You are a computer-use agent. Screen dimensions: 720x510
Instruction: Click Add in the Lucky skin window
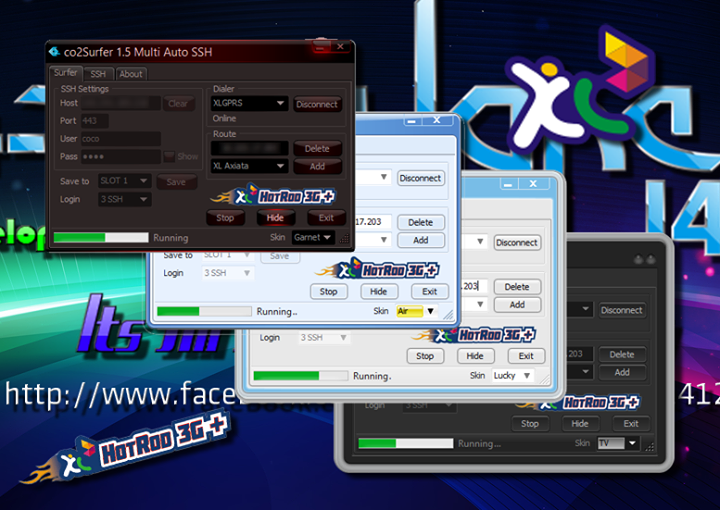point(517,305)
